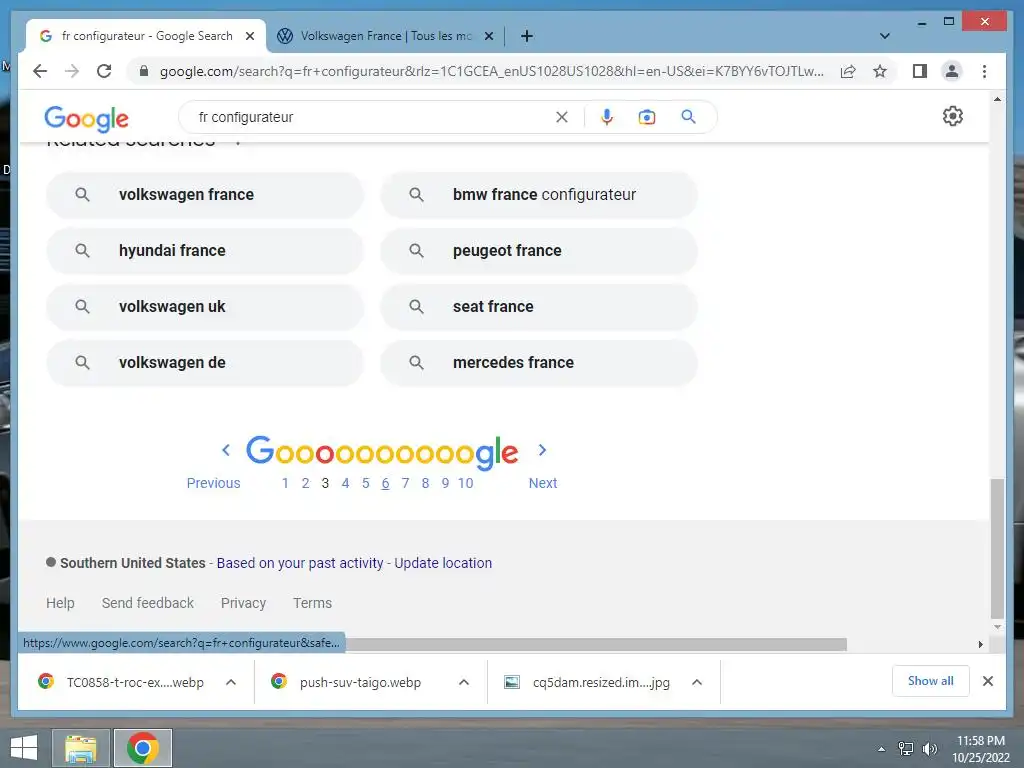Bookmark this page with the star icon
Screen dimensions: 1024x768
[880, 71]
